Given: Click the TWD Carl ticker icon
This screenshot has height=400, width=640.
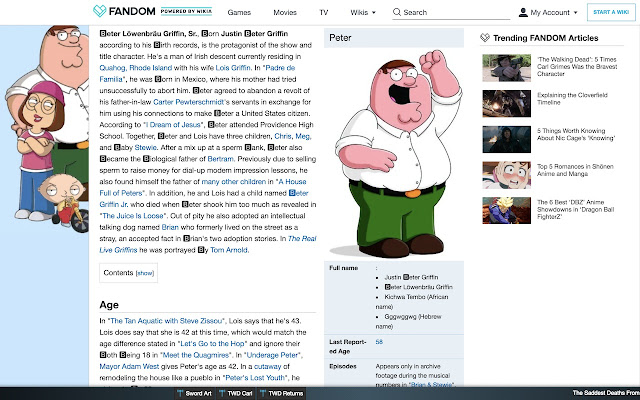Looking at the screenshot, I should tap(222, 393).
